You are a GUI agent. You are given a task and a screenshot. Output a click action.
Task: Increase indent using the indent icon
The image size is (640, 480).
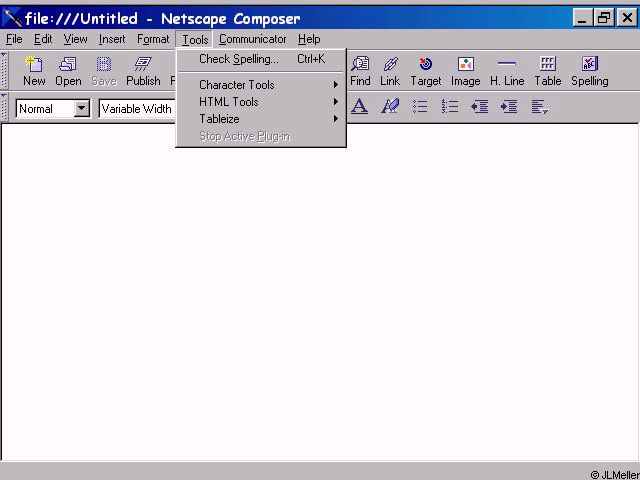pos(509,107)
